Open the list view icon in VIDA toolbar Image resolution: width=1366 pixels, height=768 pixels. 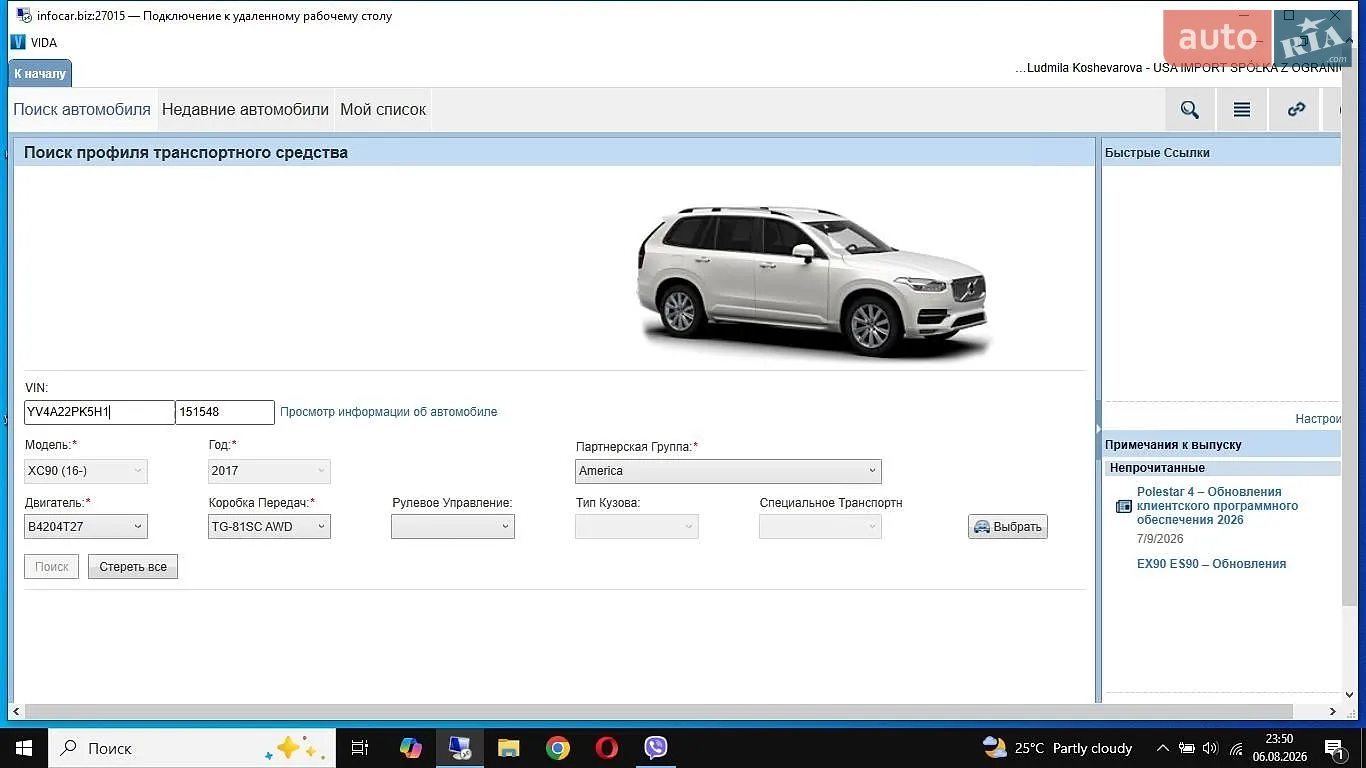[x=1242, y=110]
